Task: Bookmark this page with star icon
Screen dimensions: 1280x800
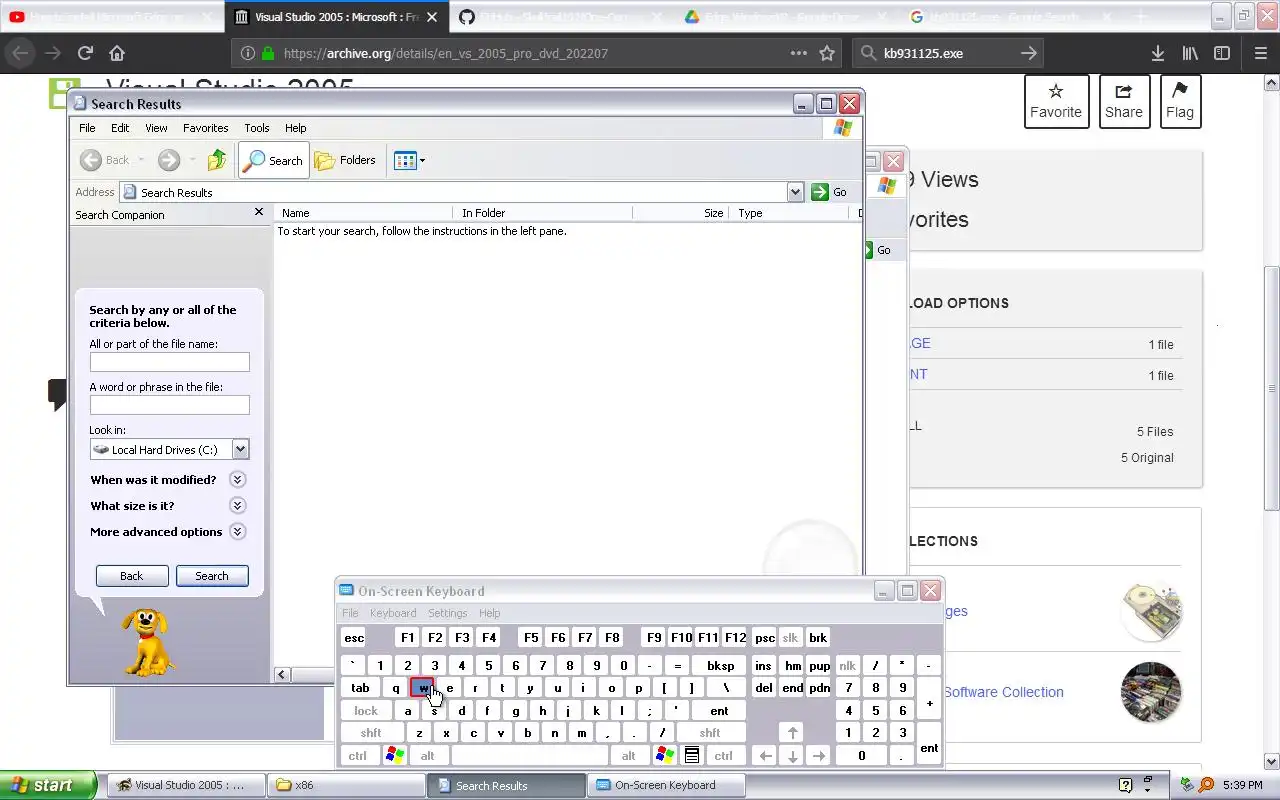Action: pos(827,53)
